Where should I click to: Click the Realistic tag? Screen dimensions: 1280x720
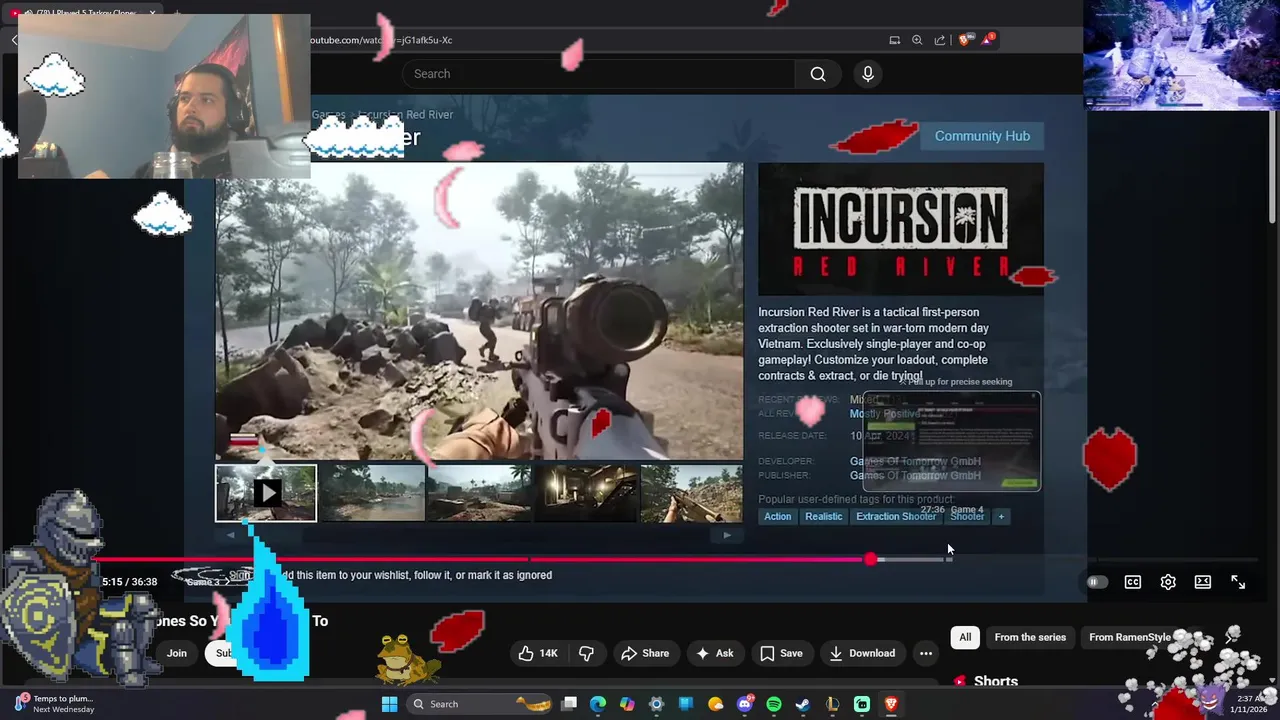pyautogui.click(x=823, y=516)
